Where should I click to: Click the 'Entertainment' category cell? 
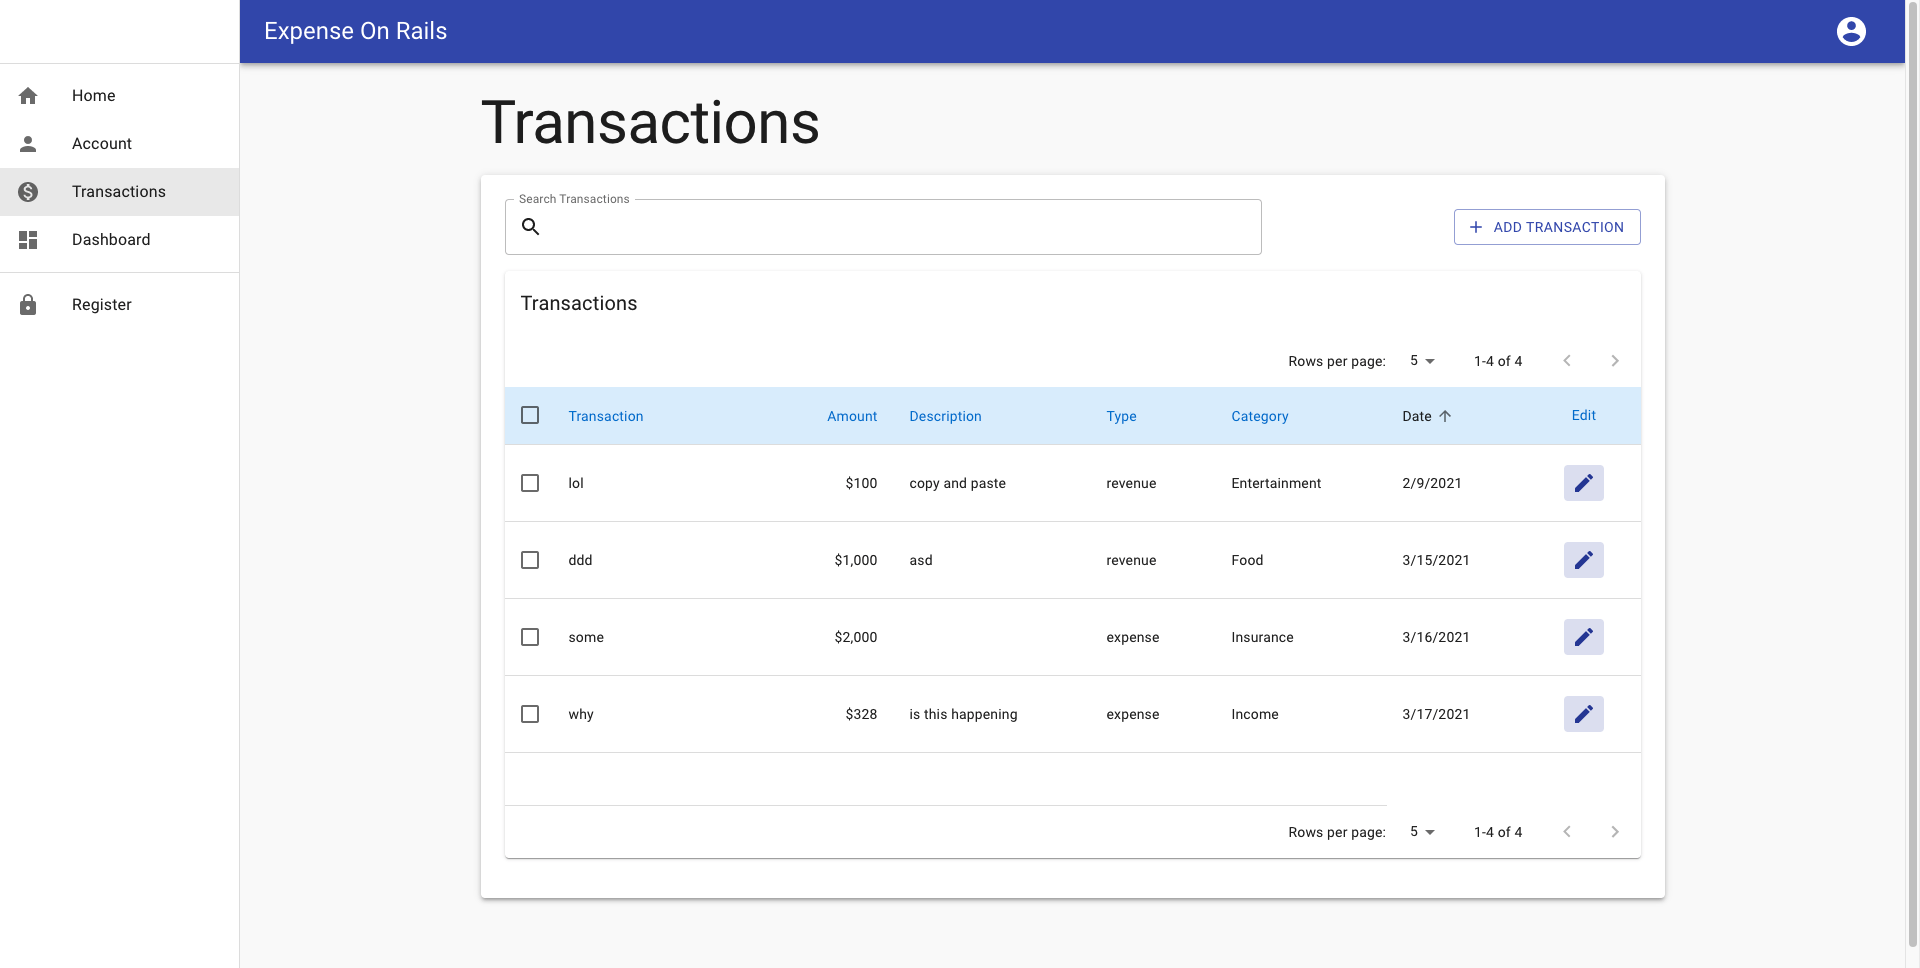[1276, 483]
